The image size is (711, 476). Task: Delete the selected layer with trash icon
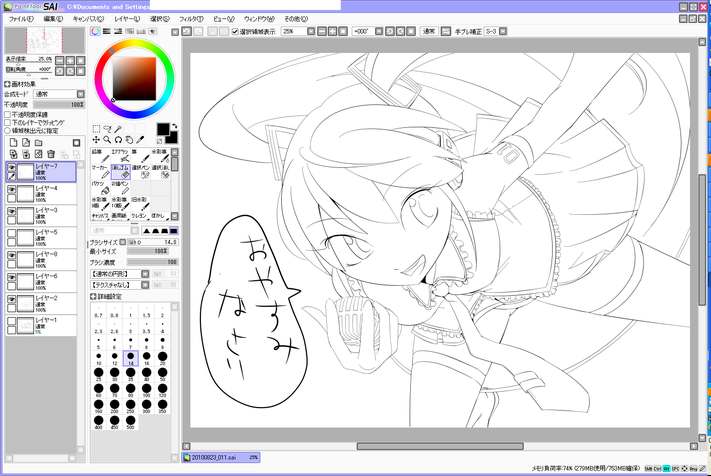51,154
